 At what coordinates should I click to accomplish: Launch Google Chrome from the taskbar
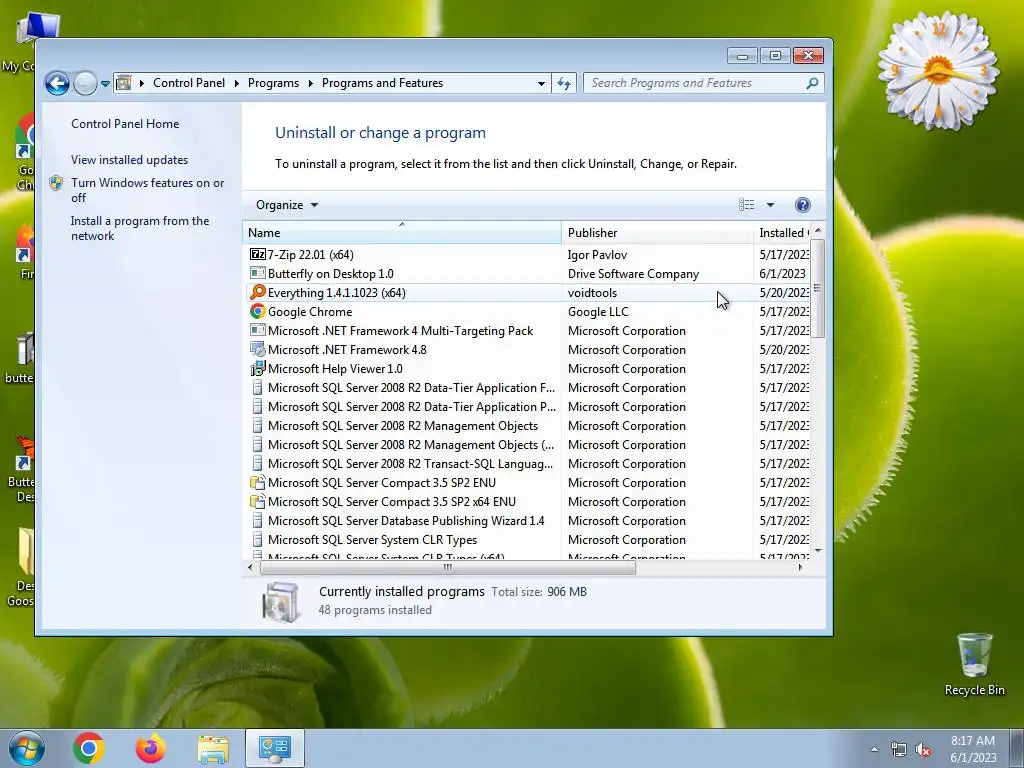[88, 748]
